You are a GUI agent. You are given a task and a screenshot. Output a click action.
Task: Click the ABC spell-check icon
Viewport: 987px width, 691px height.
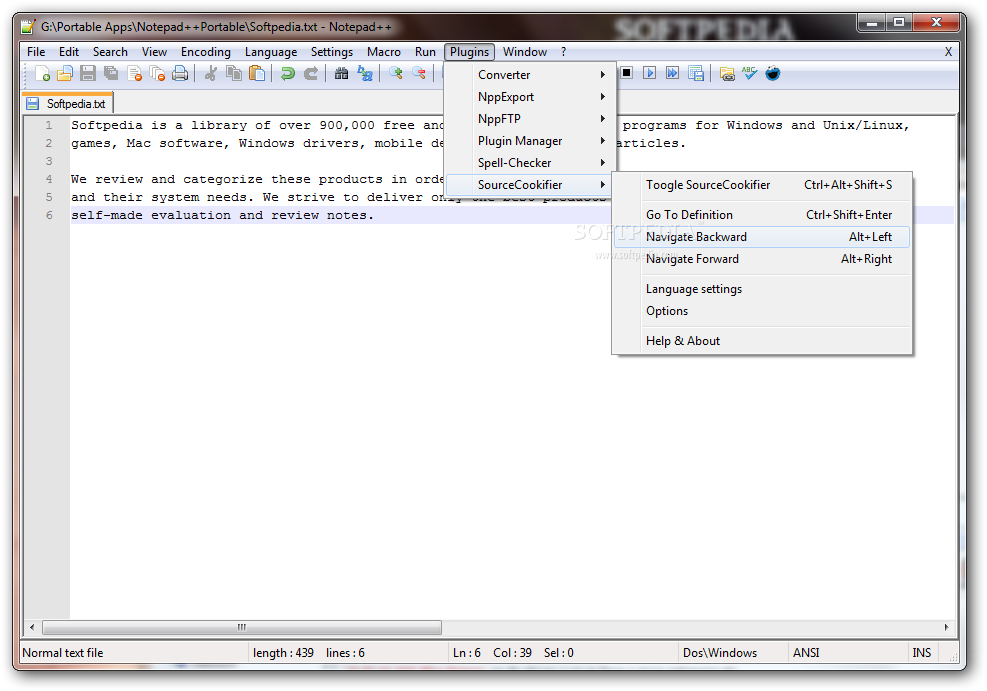tap(750, 73)
